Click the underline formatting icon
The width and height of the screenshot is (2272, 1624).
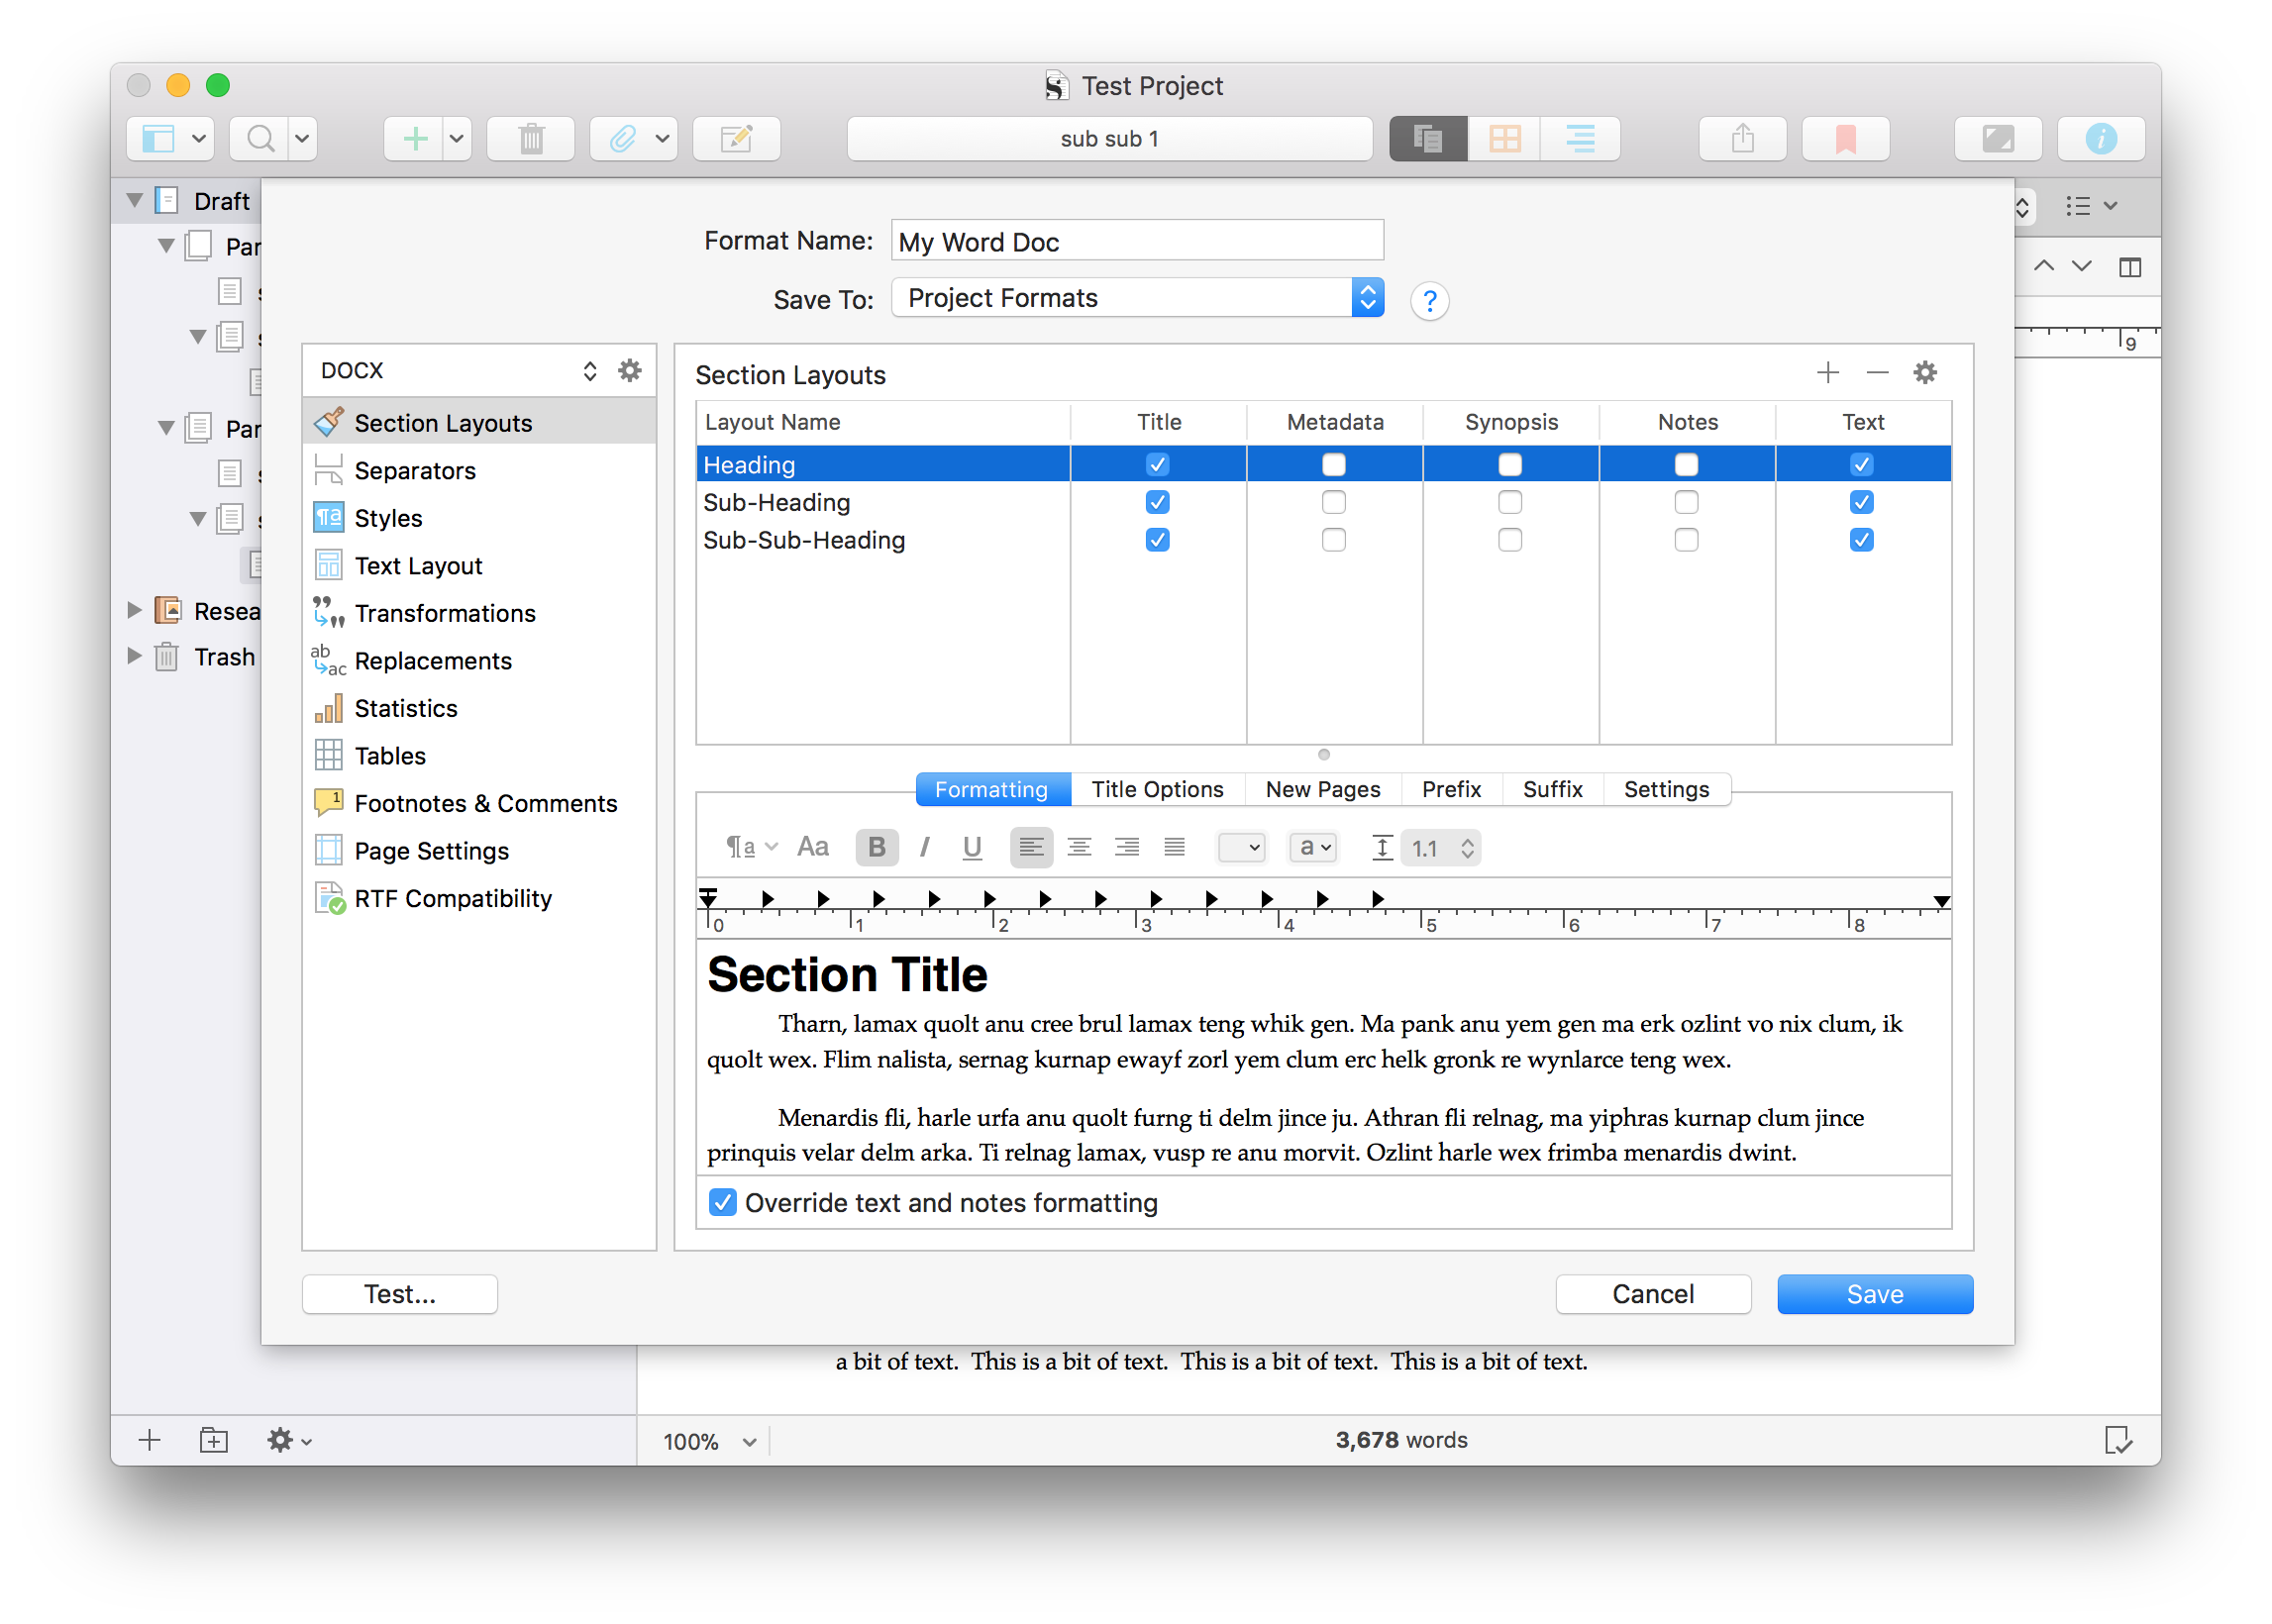(971, 848)
